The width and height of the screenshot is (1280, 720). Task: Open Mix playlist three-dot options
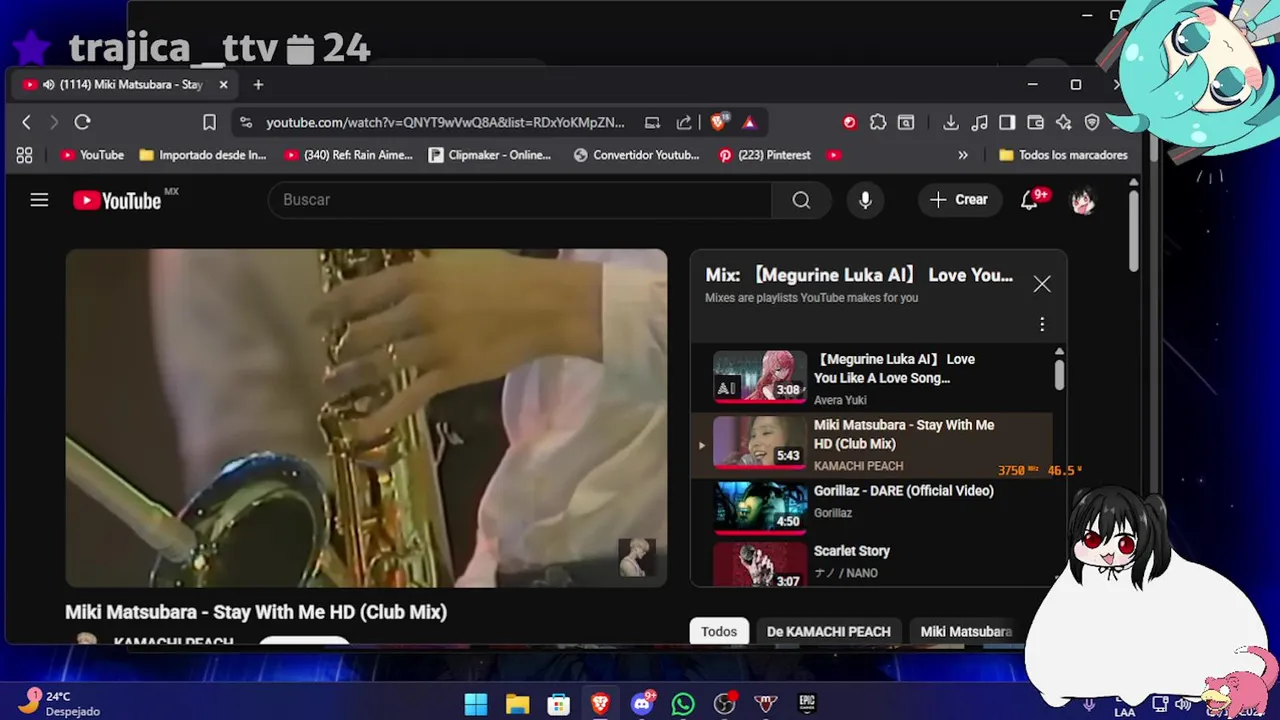point(1042,324)
